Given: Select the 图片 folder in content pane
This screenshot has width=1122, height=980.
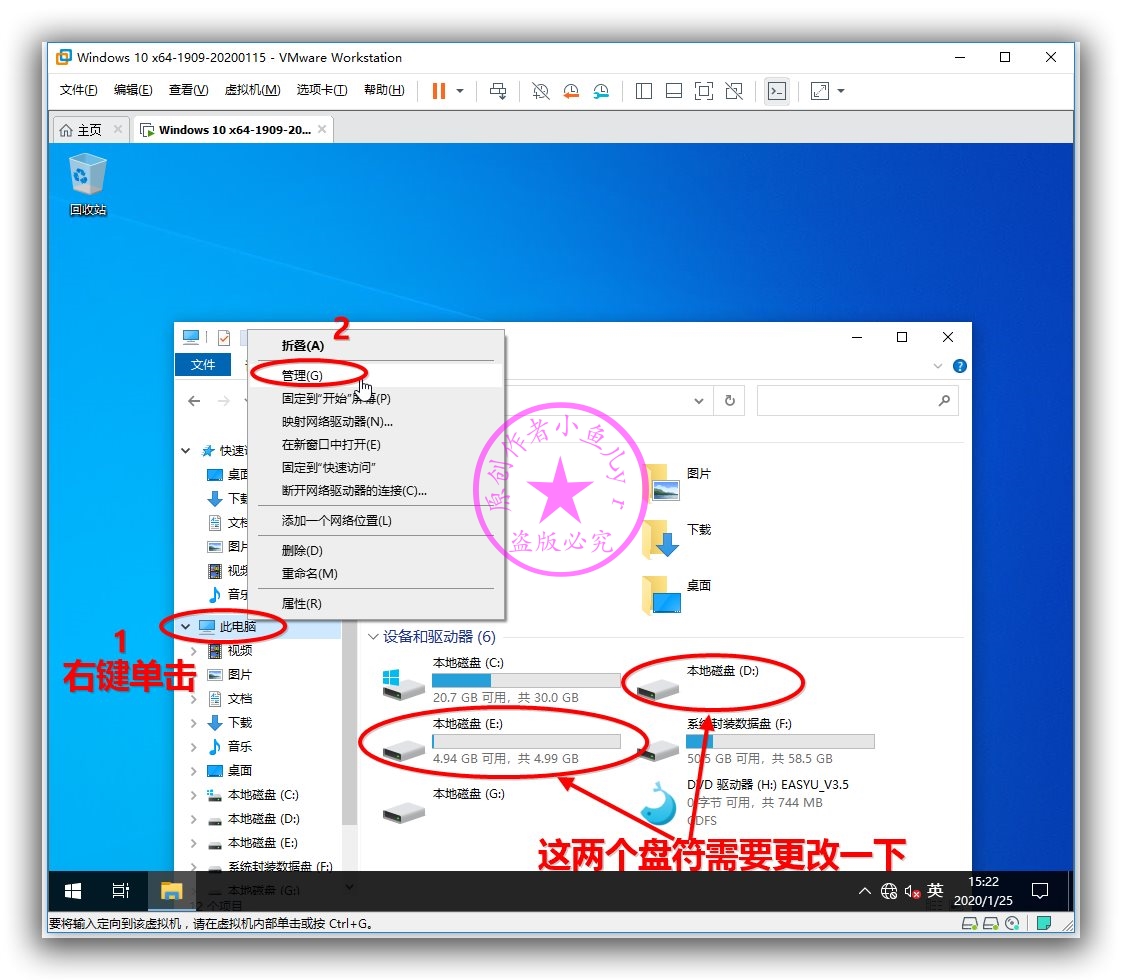Looking at the screenshot, I should coord(676,481).
